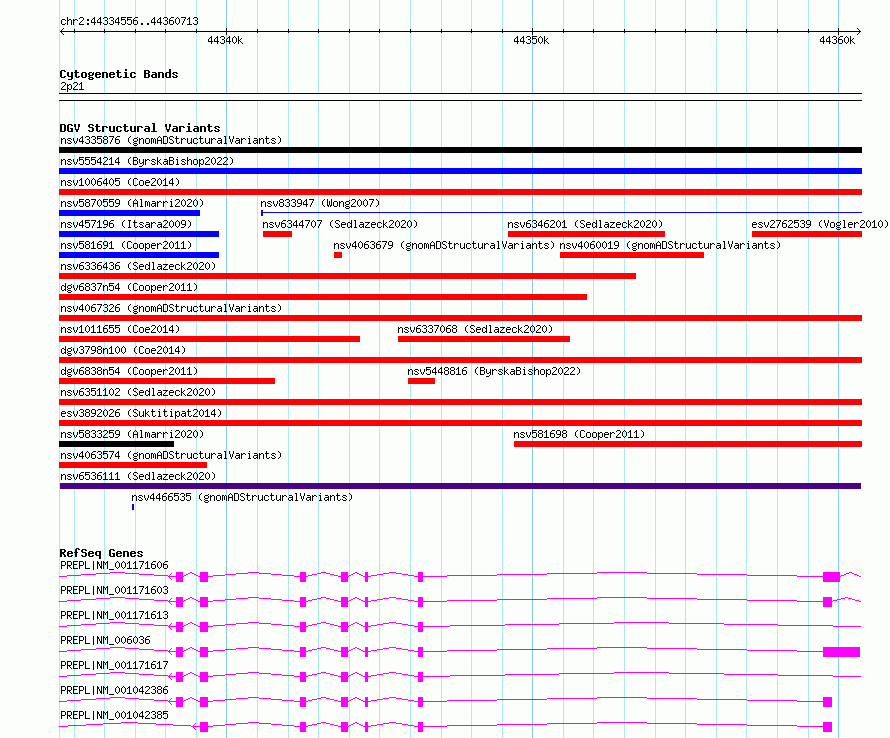Select esv3892026 (Suktitipat2014) label
This screenshot has height=738, width=890.
141,413
